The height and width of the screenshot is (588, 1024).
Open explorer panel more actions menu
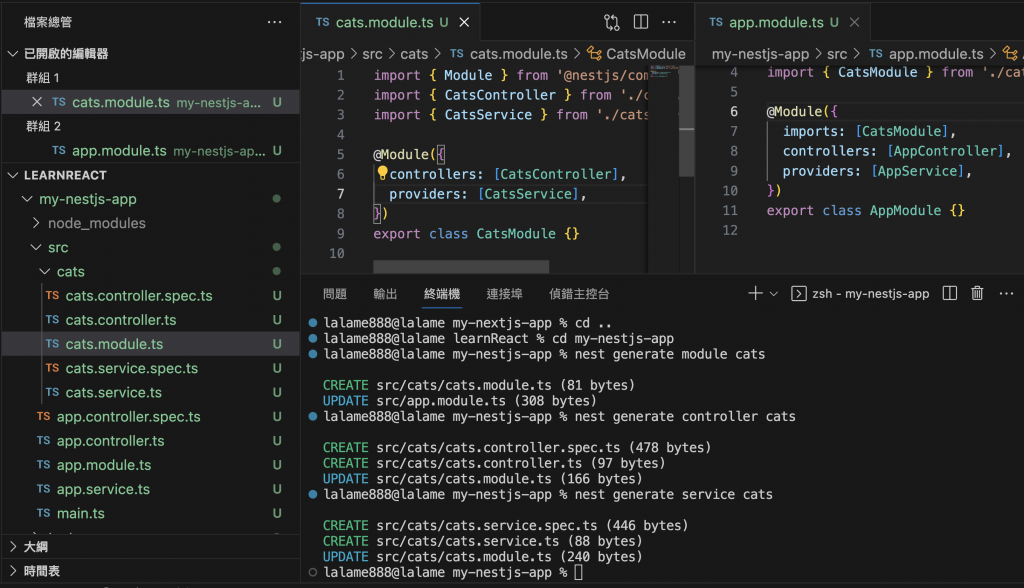tap(274, 22)
